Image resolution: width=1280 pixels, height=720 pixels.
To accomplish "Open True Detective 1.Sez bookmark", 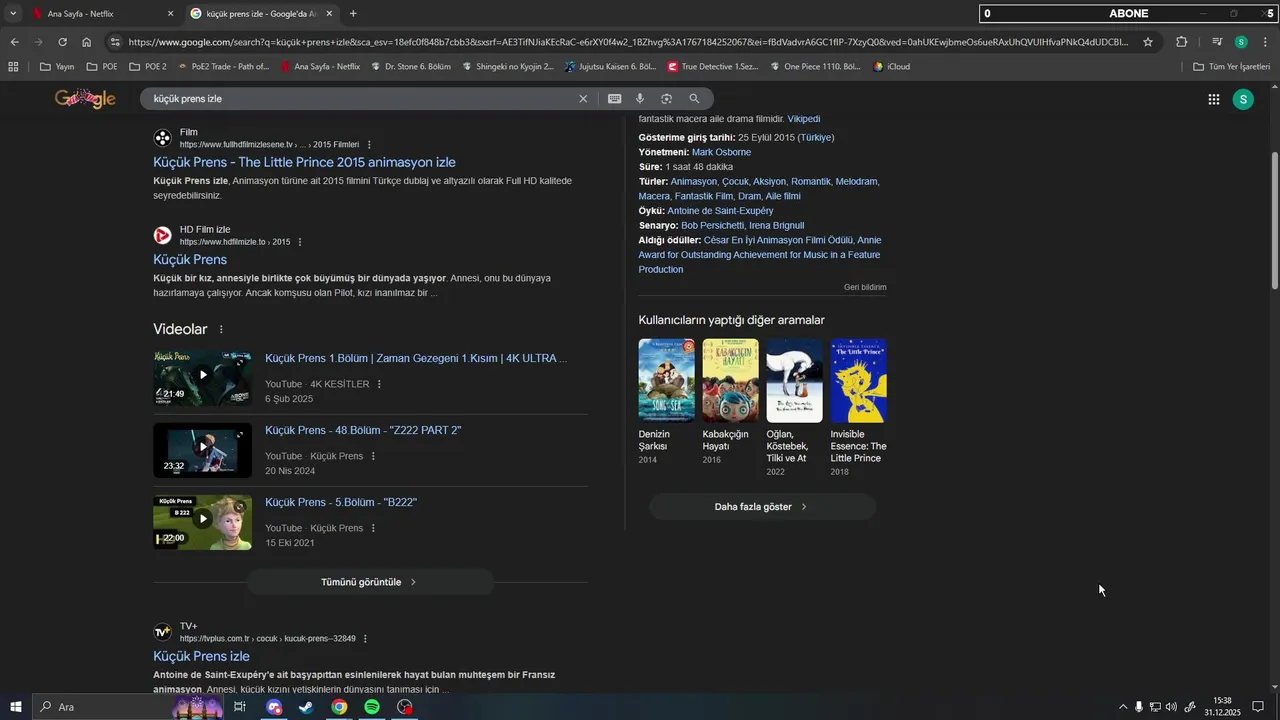I will tap(713, 67).
